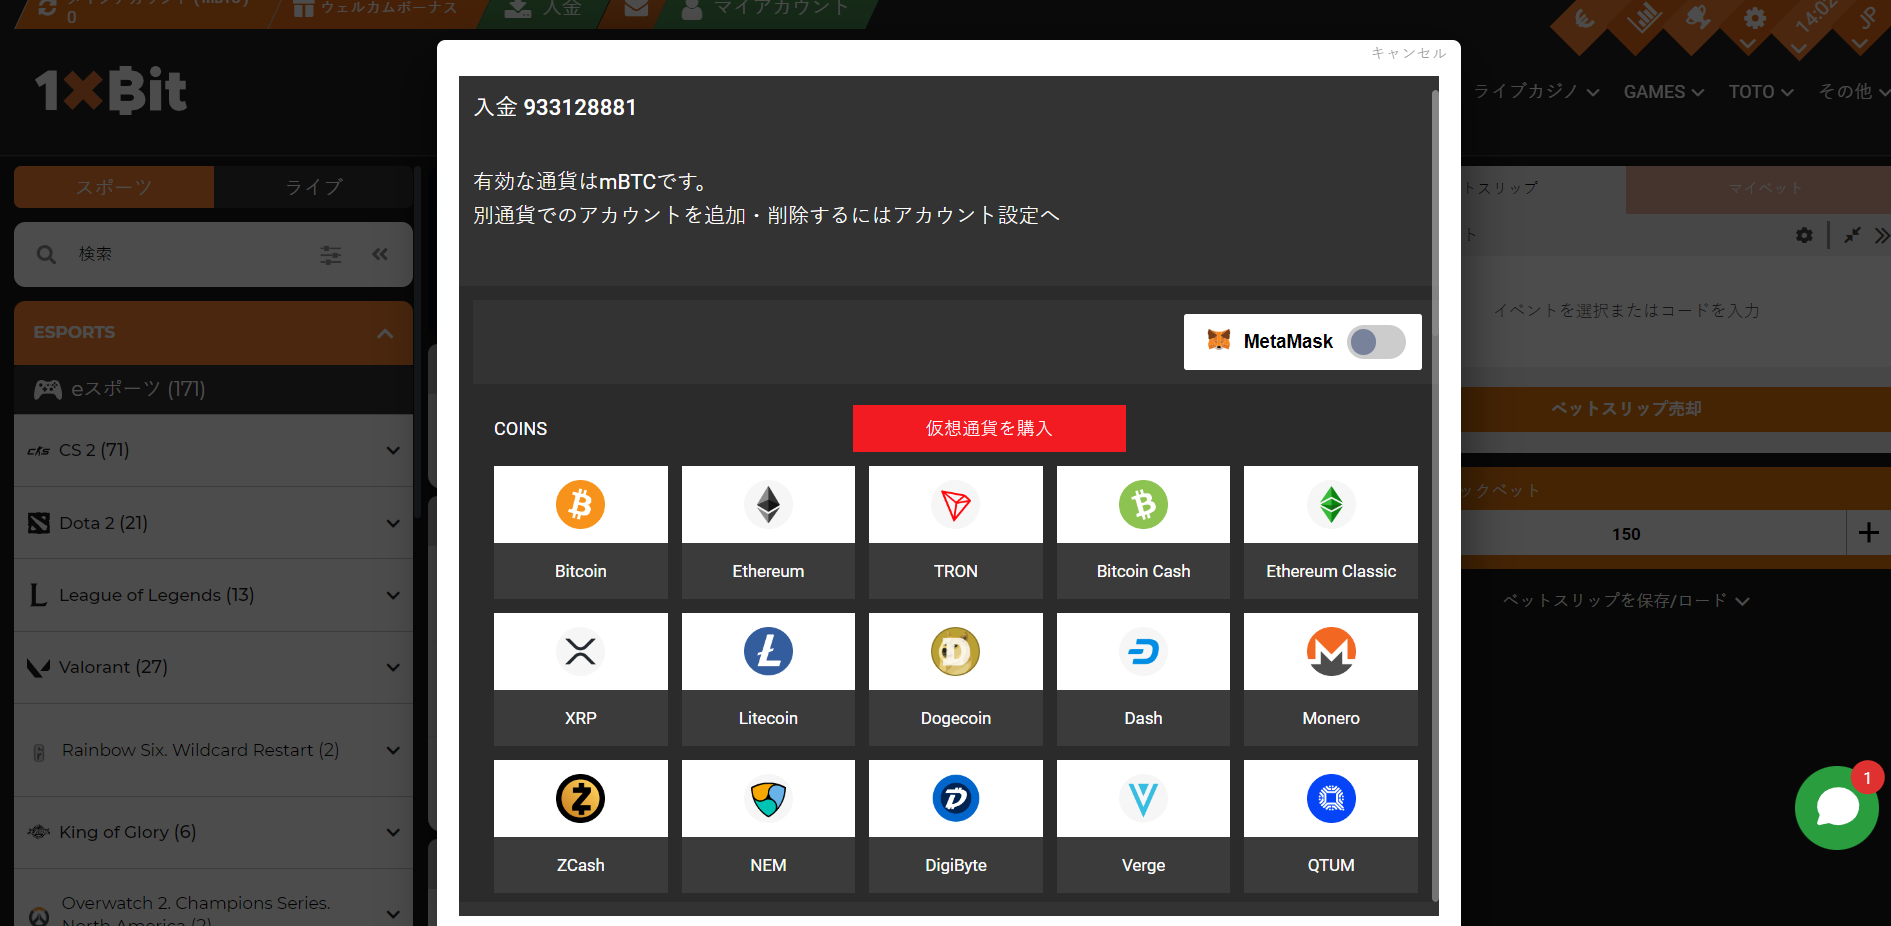Choose the Ethereum coin icon
Image resolution: width=1891 pixels, height=926 pixels.
click(x=768, y=505)
